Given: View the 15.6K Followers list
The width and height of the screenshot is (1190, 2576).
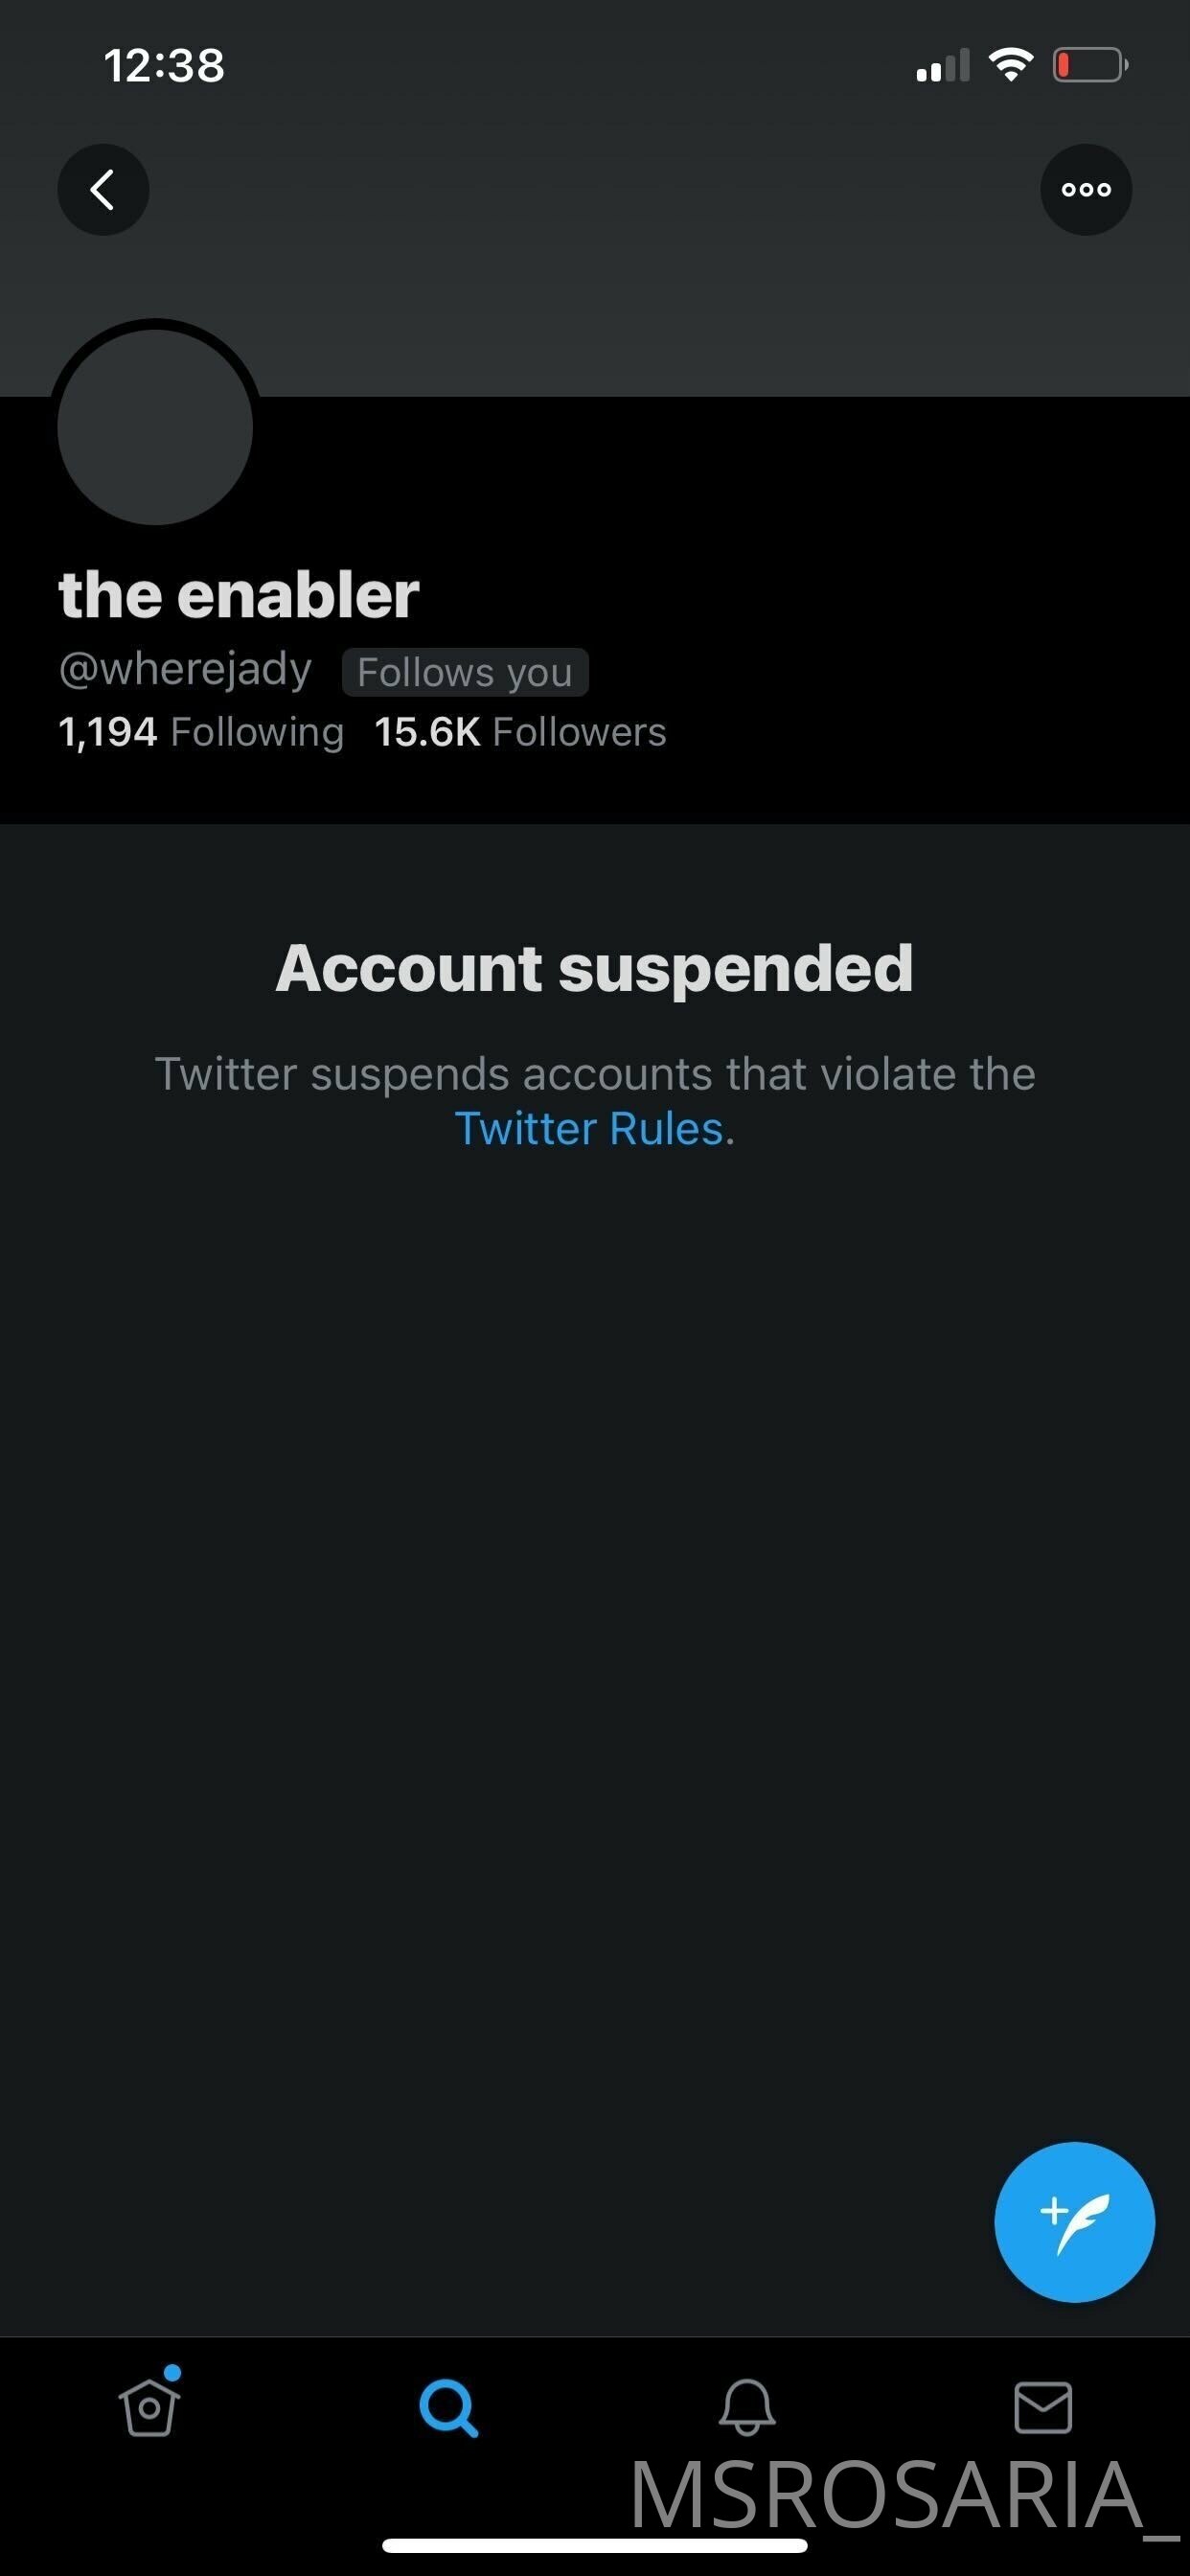Looking at the screenshot, I should [x=520, y=732].
